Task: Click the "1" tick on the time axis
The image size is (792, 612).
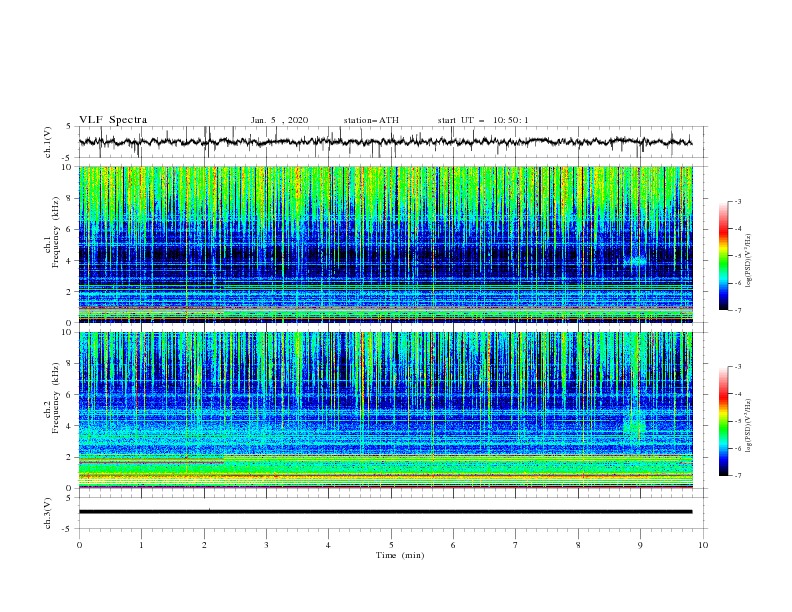Action: 141,545
